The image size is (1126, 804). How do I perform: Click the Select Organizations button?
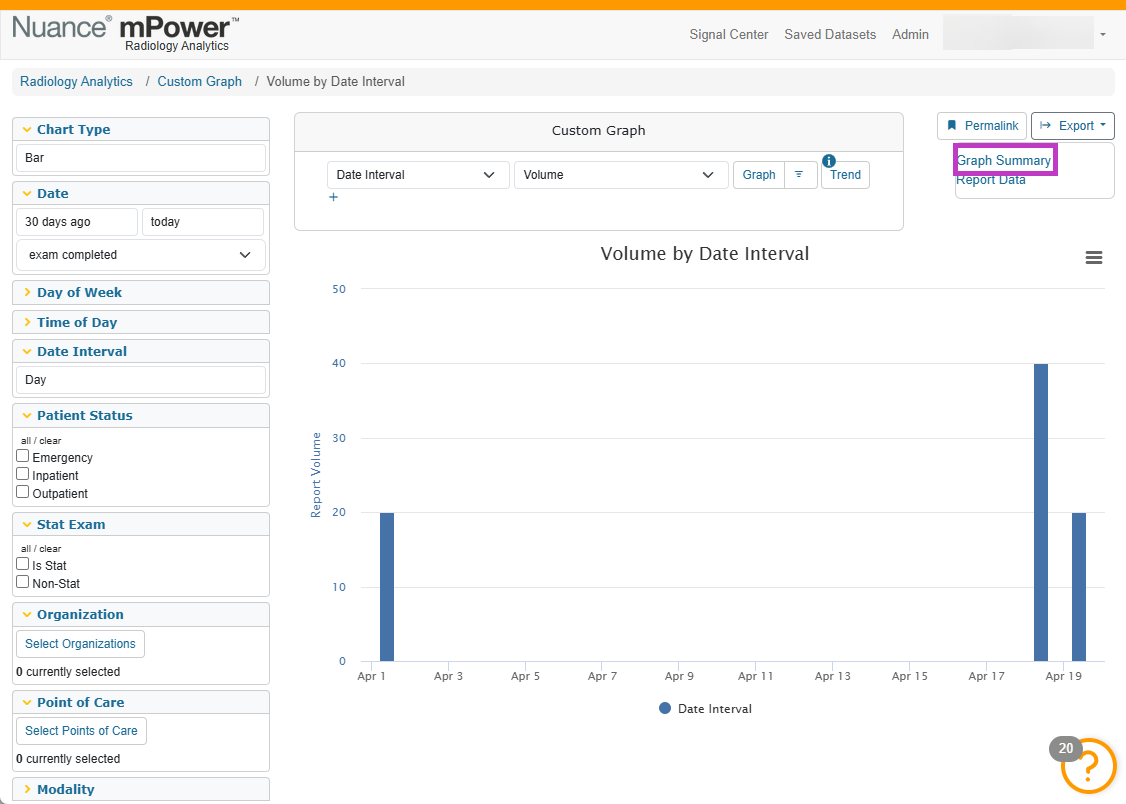[x=80, y=644]
